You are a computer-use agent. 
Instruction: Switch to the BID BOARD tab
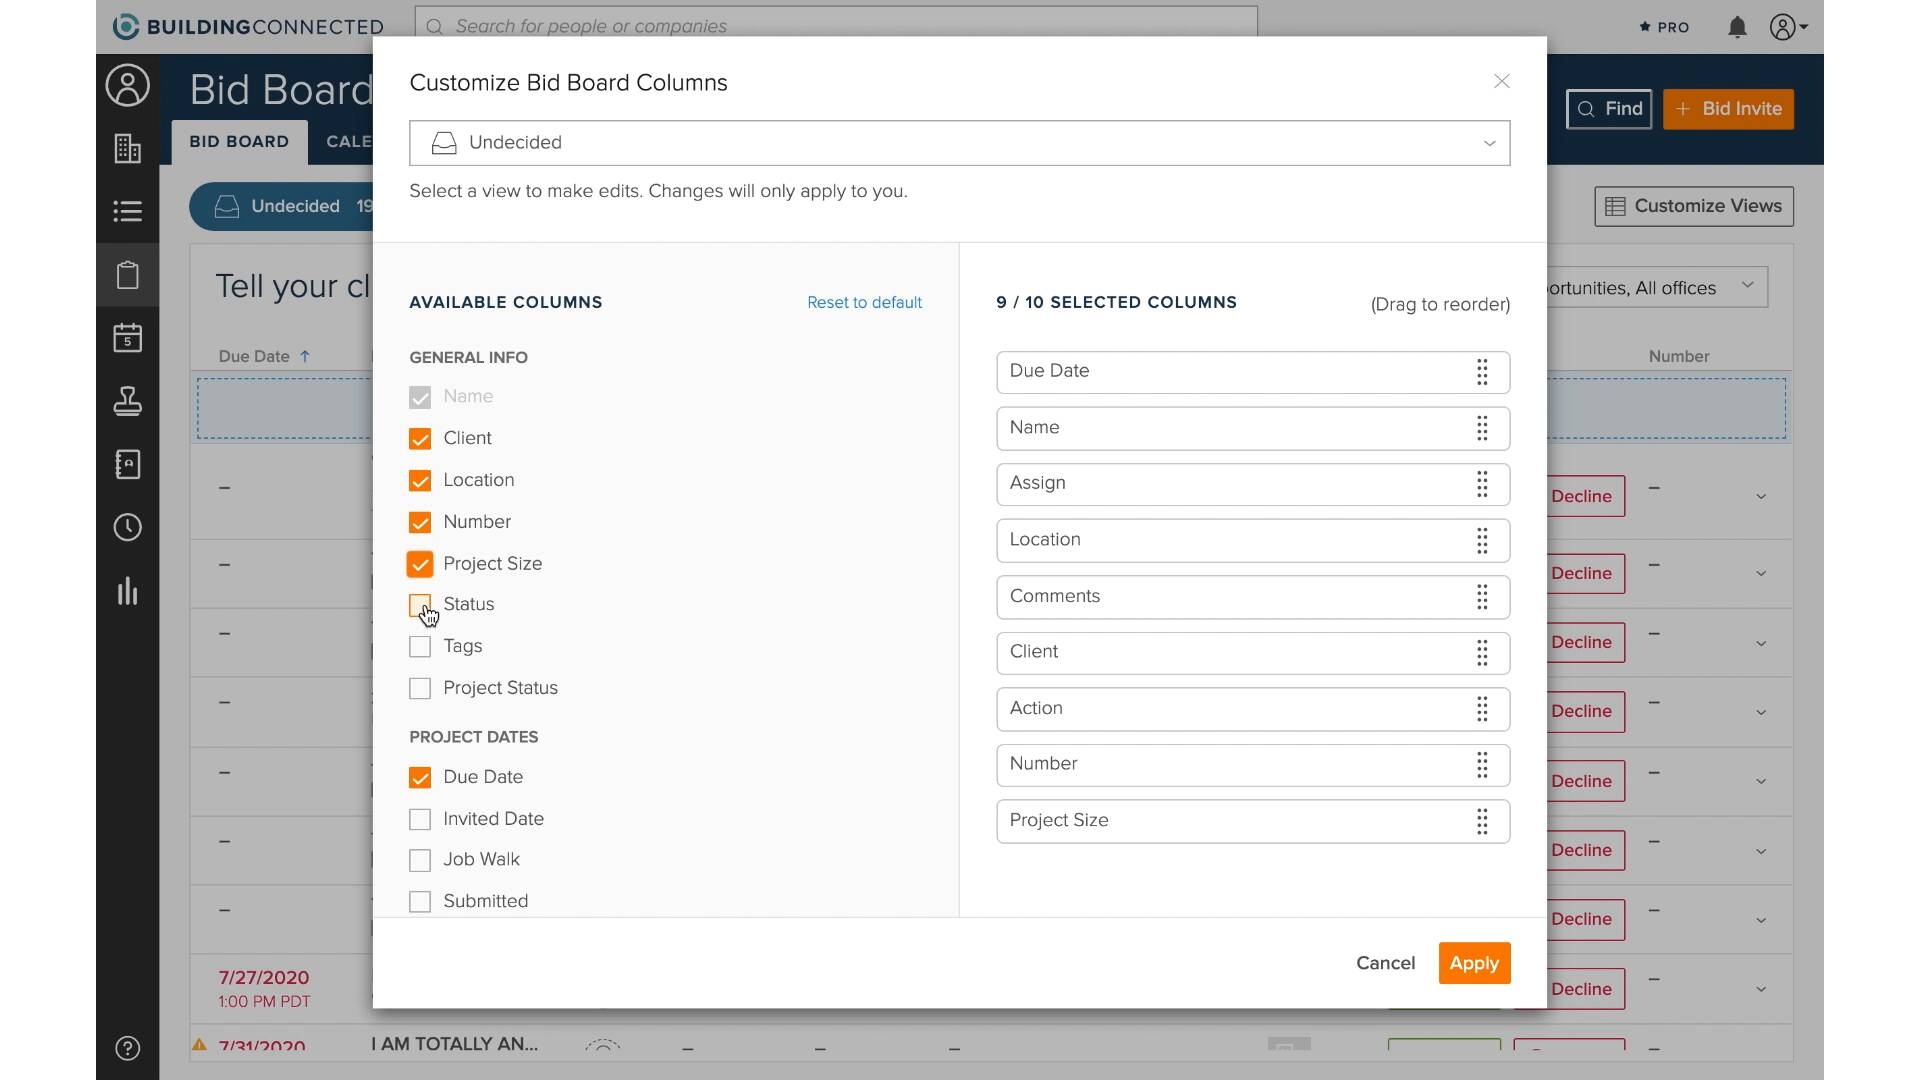[x=239, y=142]
